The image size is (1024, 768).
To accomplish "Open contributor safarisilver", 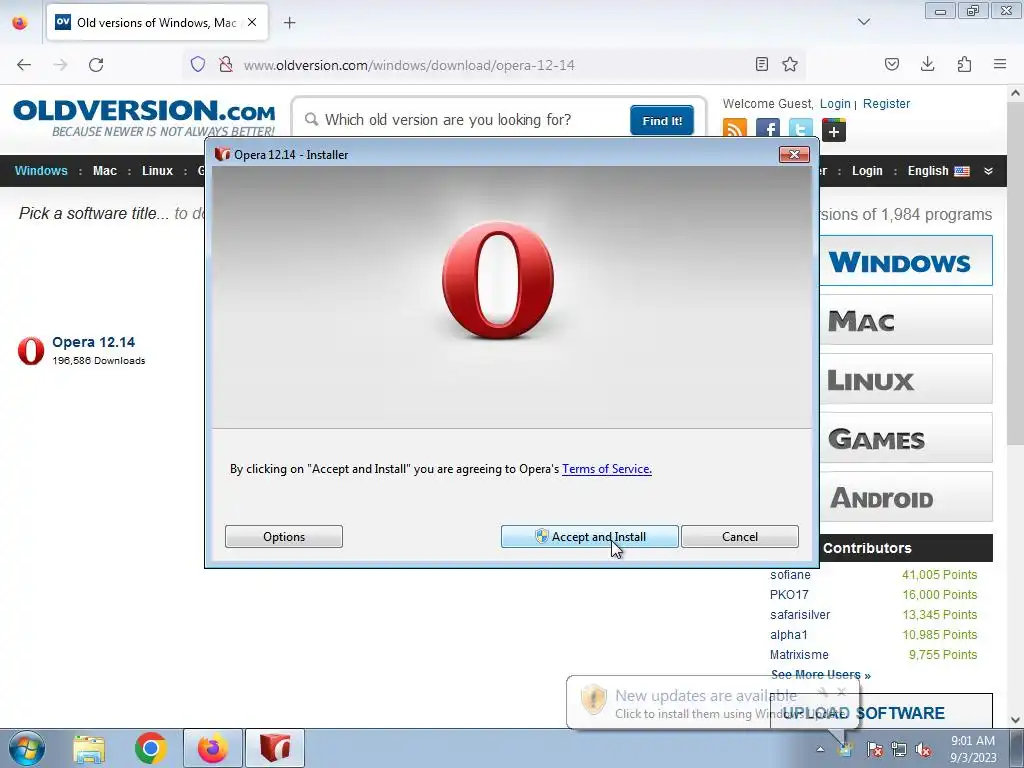I will (800, 615).
